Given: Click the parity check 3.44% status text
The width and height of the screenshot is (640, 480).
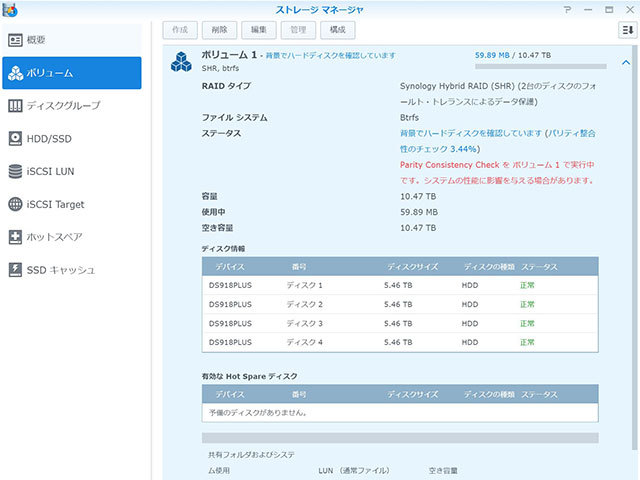Looking at the screenshot, I should (498, 141).
